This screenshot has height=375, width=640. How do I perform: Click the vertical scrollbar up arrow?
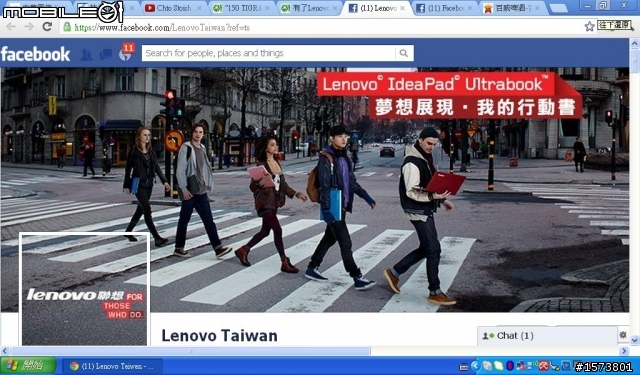pyautogui.click(x=635, y=43)
